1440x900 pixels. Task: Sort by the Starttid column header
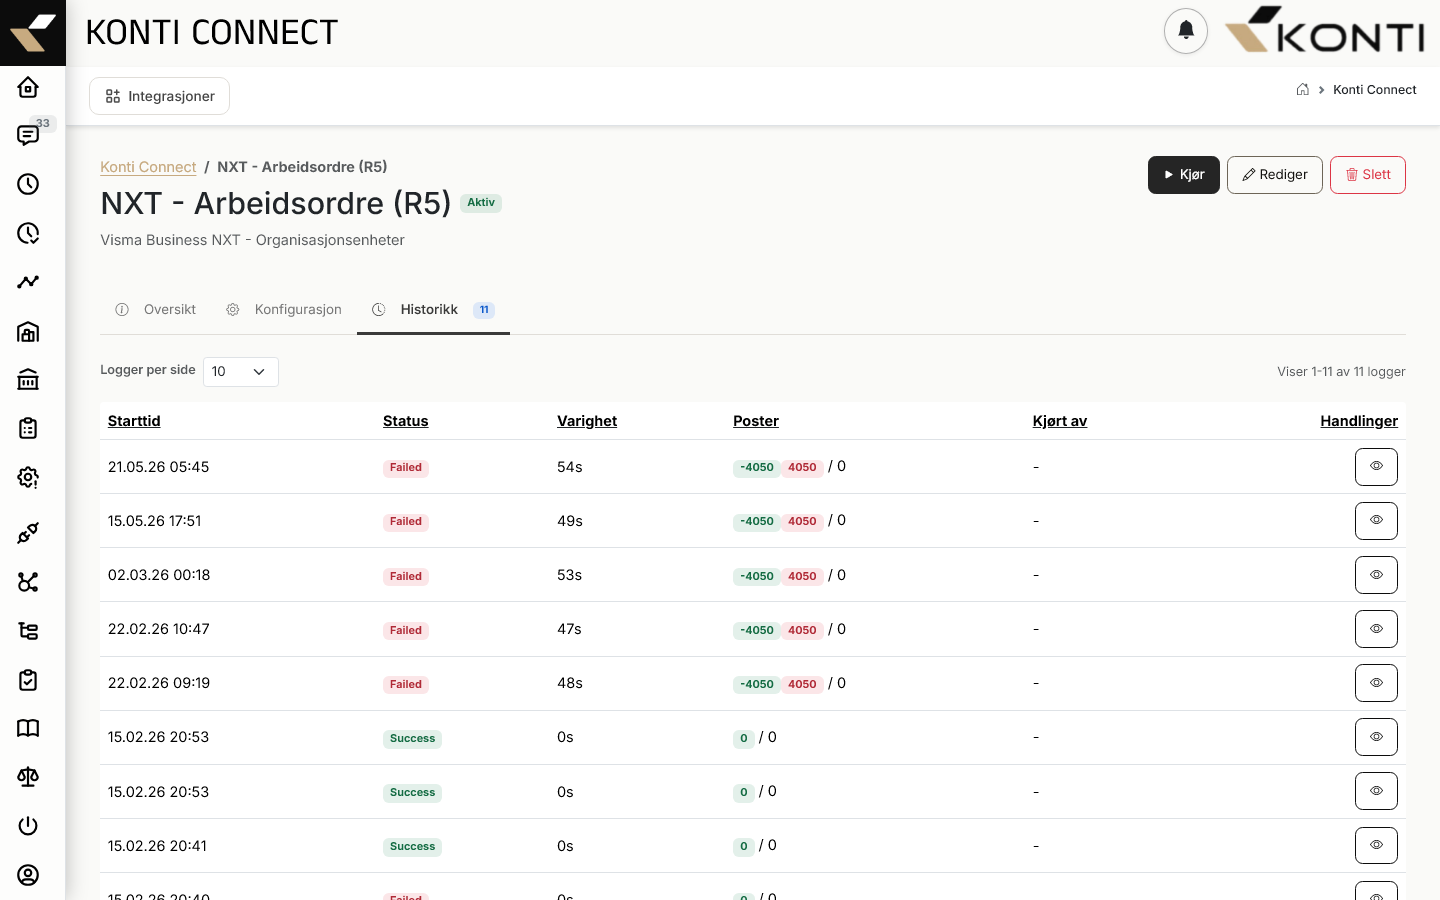tap(134, 421)
